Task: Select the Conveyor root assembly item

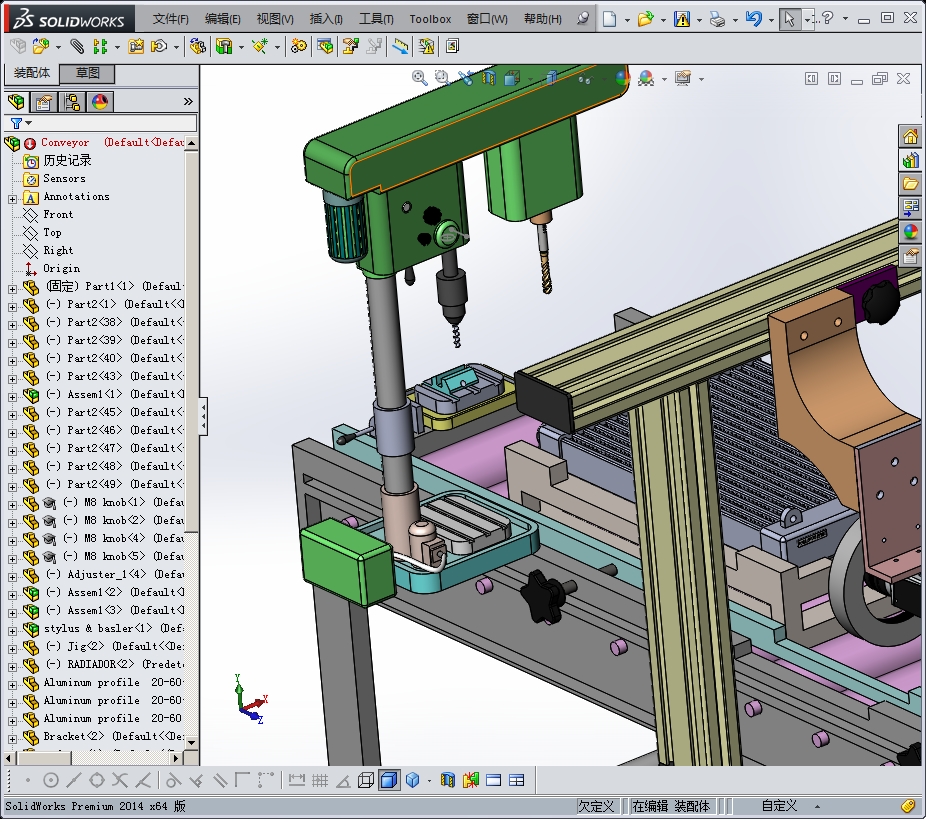Action: tap(65, 143)
